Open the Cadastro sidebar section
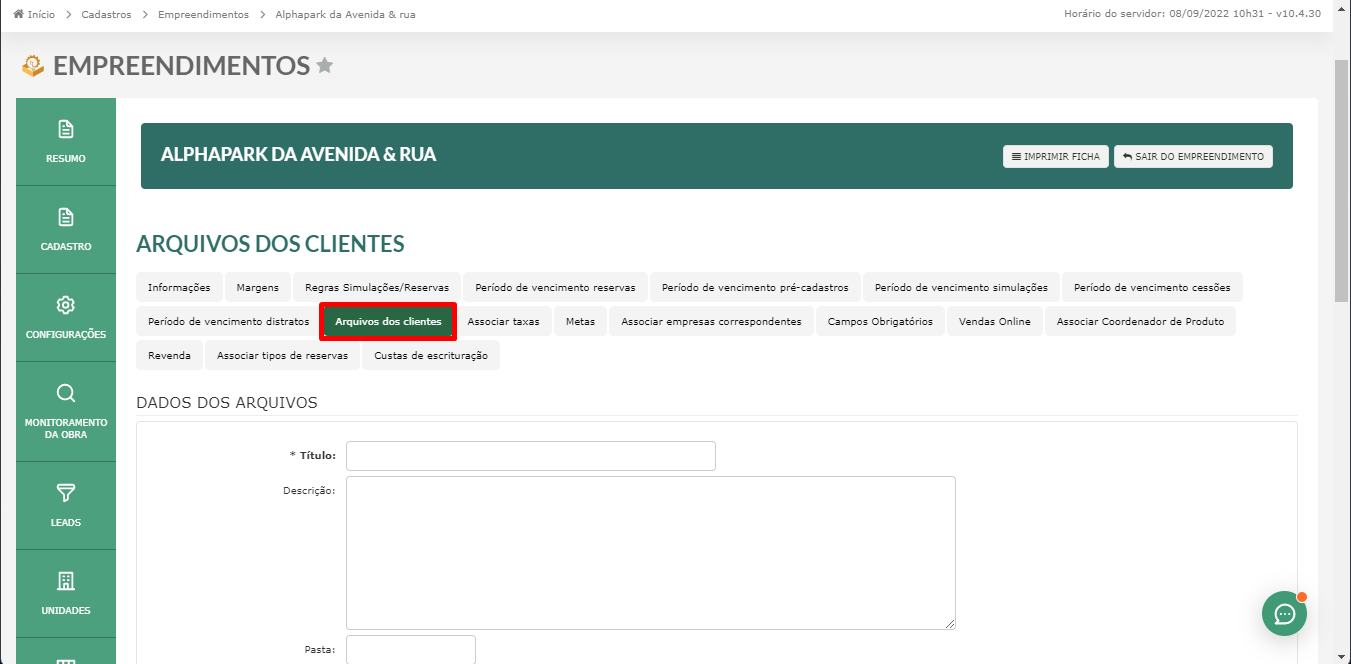The height and width of the screenshot is (664, 1351). tap(66, 230)
